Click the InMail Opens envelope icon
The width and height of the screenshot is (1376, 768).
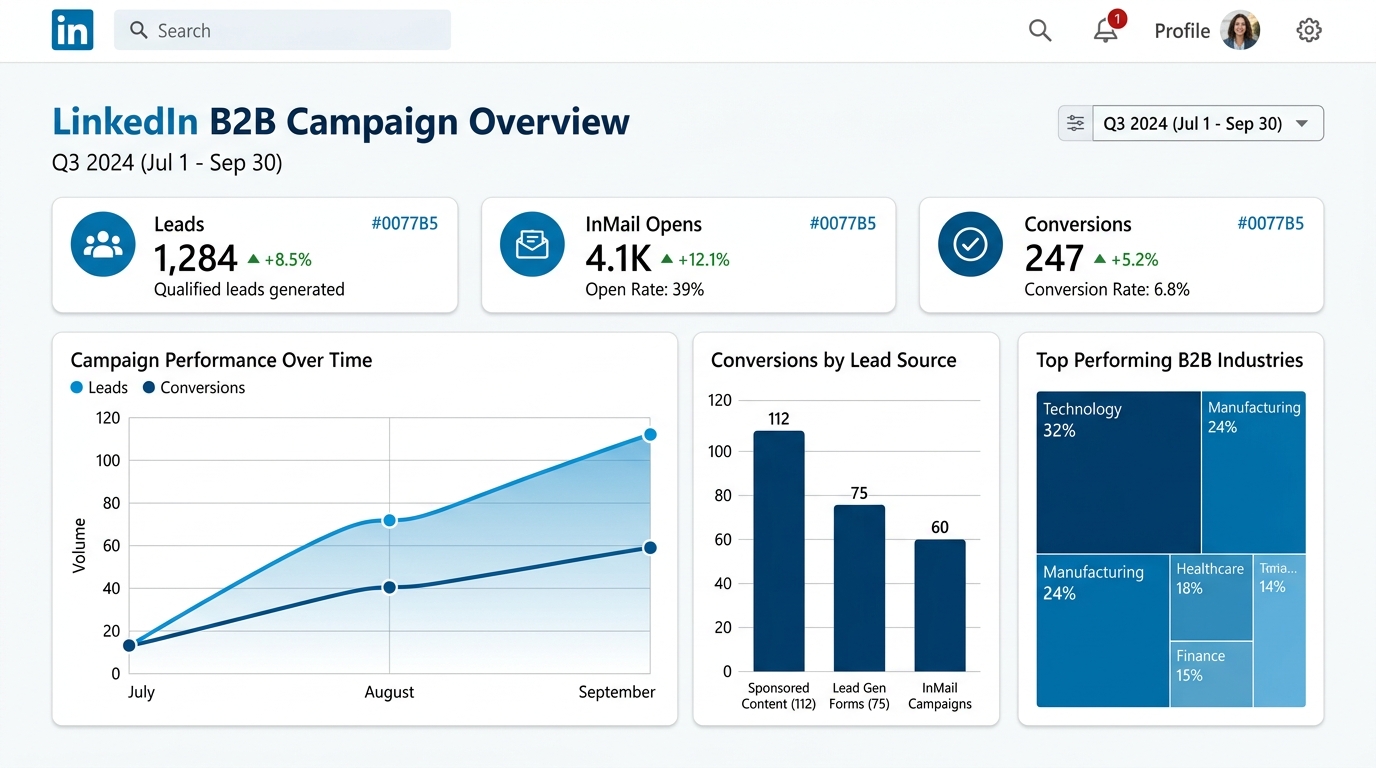coord(532,244)
